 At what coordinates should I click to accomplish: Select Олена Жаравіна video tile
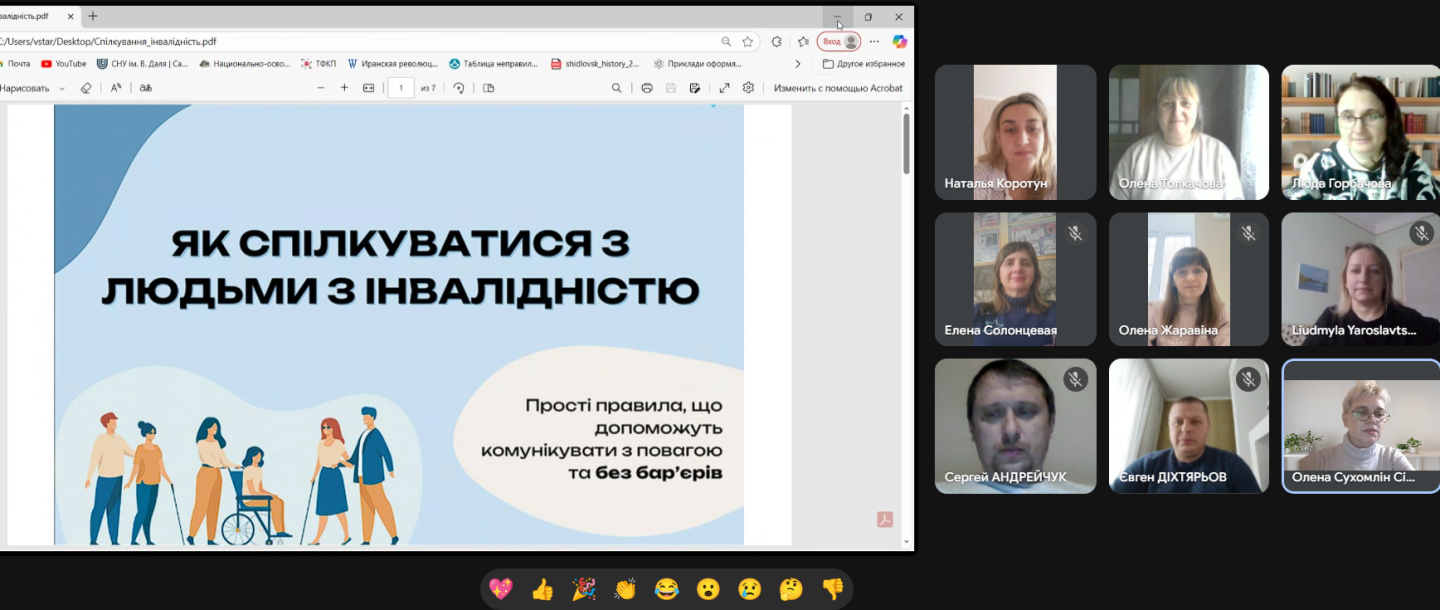coord(1189,279)
